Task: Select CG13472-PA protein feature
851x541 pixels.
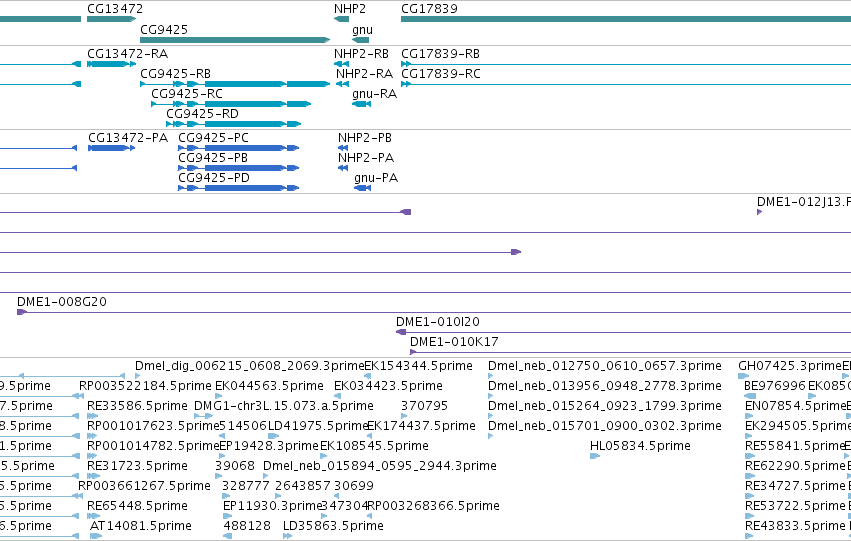Action: point(111,148)
